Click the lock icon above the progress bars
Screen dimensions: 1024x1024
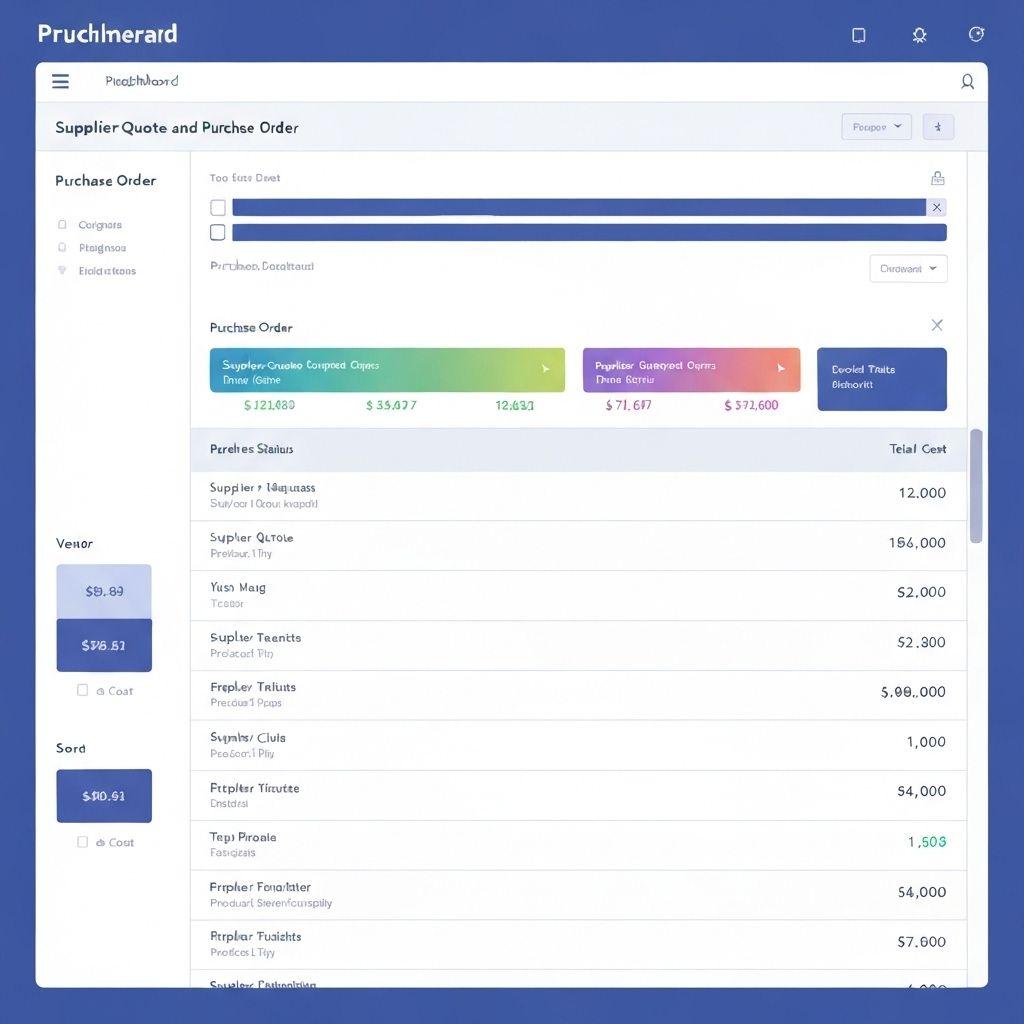coord(937,177)
